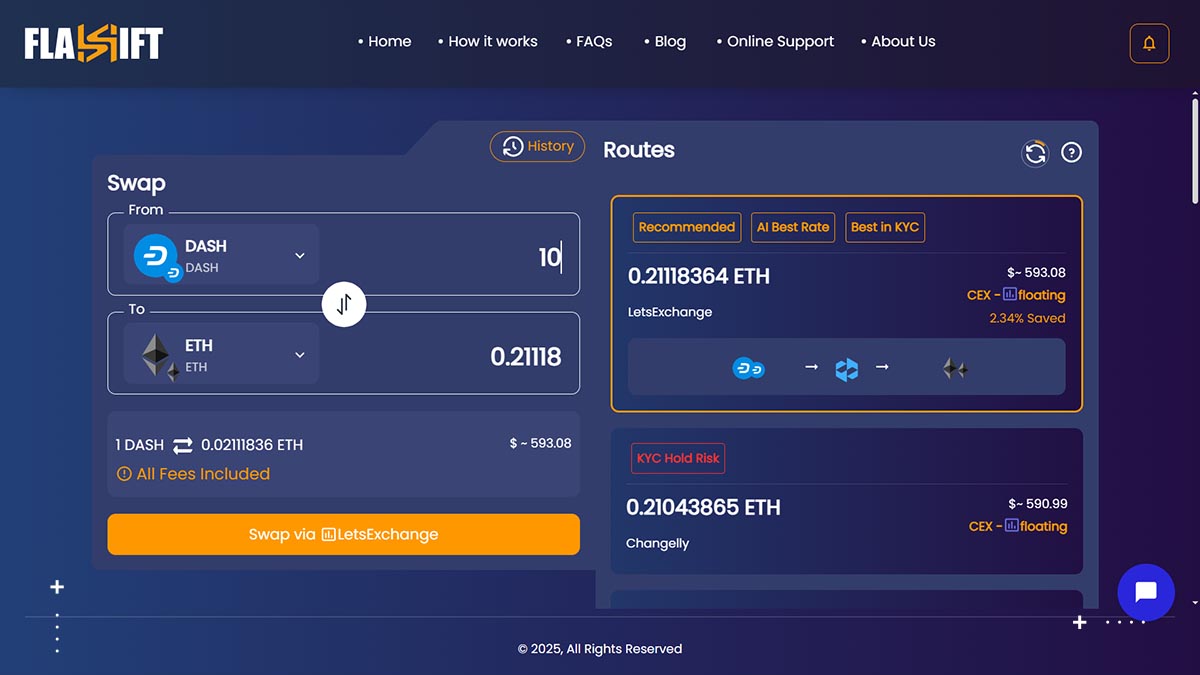This screenshot has height=675, width=1200.
Task: Toggle the "AI Best Rate" filter
Action: coord(793,227)
